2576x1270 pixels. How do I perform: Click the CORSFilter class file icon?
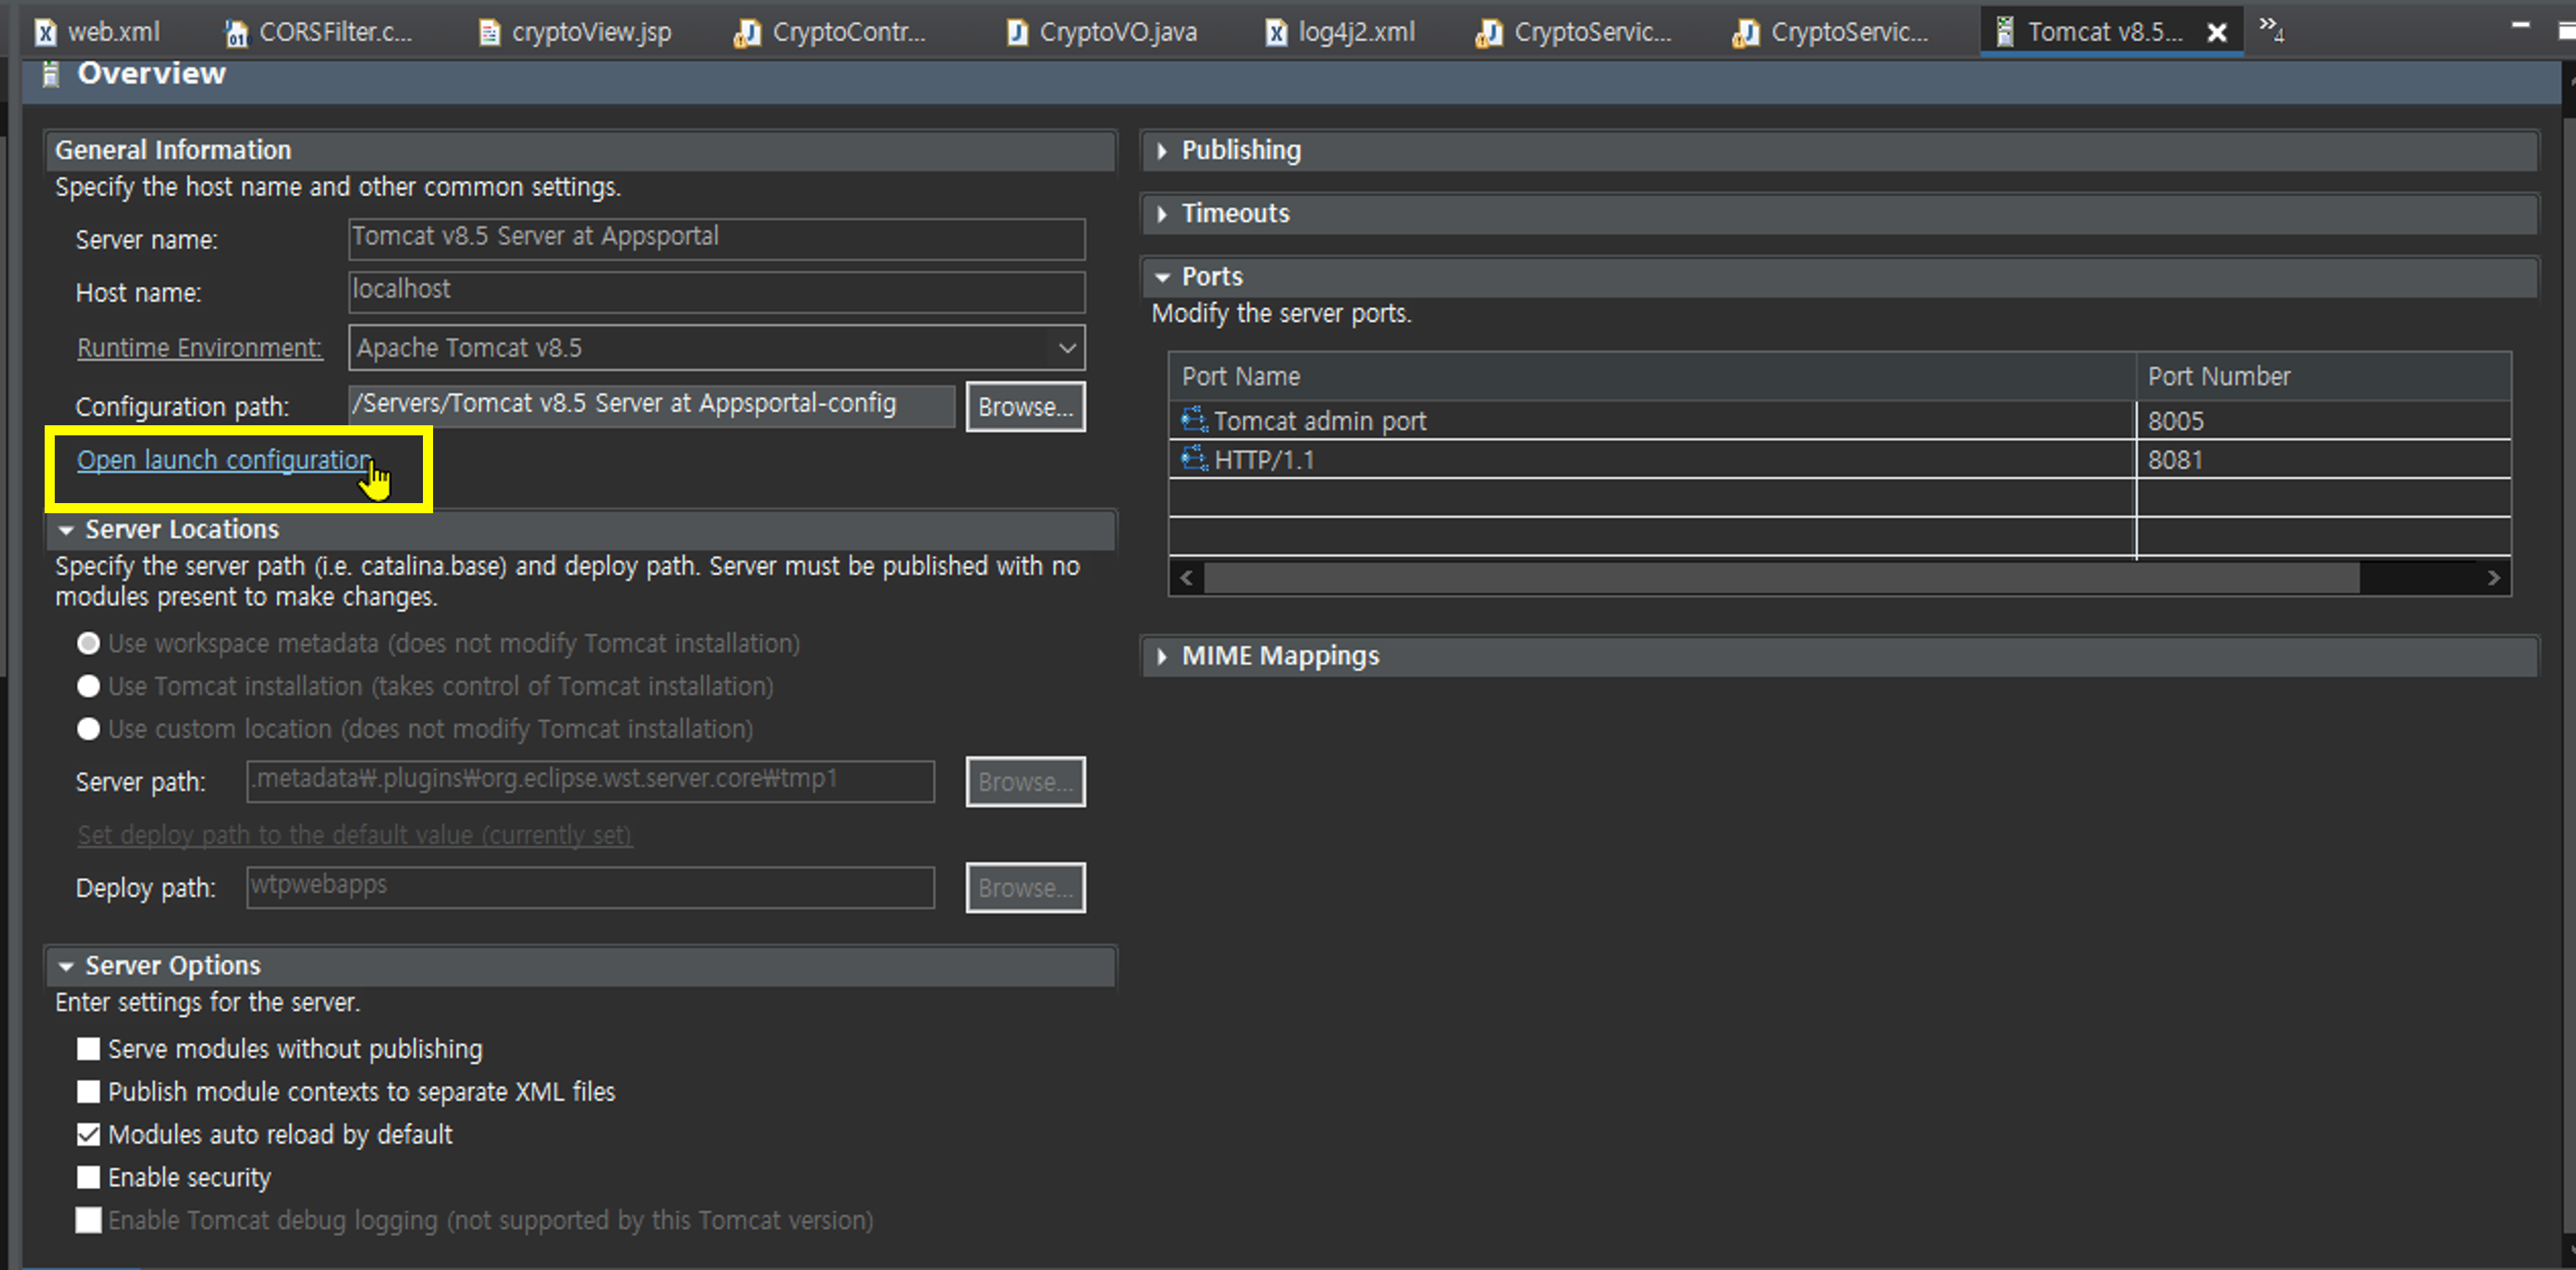pos(236,33)
